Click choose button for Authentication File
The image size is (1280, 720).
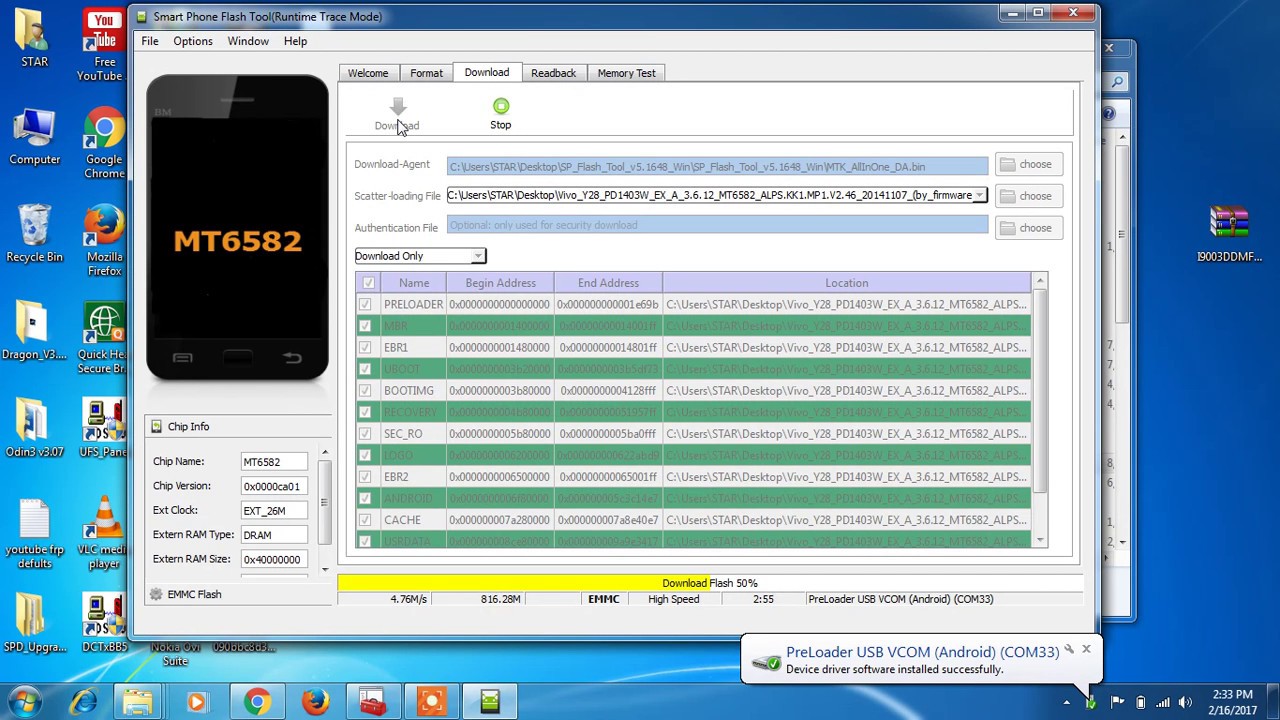coord(1027,228)
